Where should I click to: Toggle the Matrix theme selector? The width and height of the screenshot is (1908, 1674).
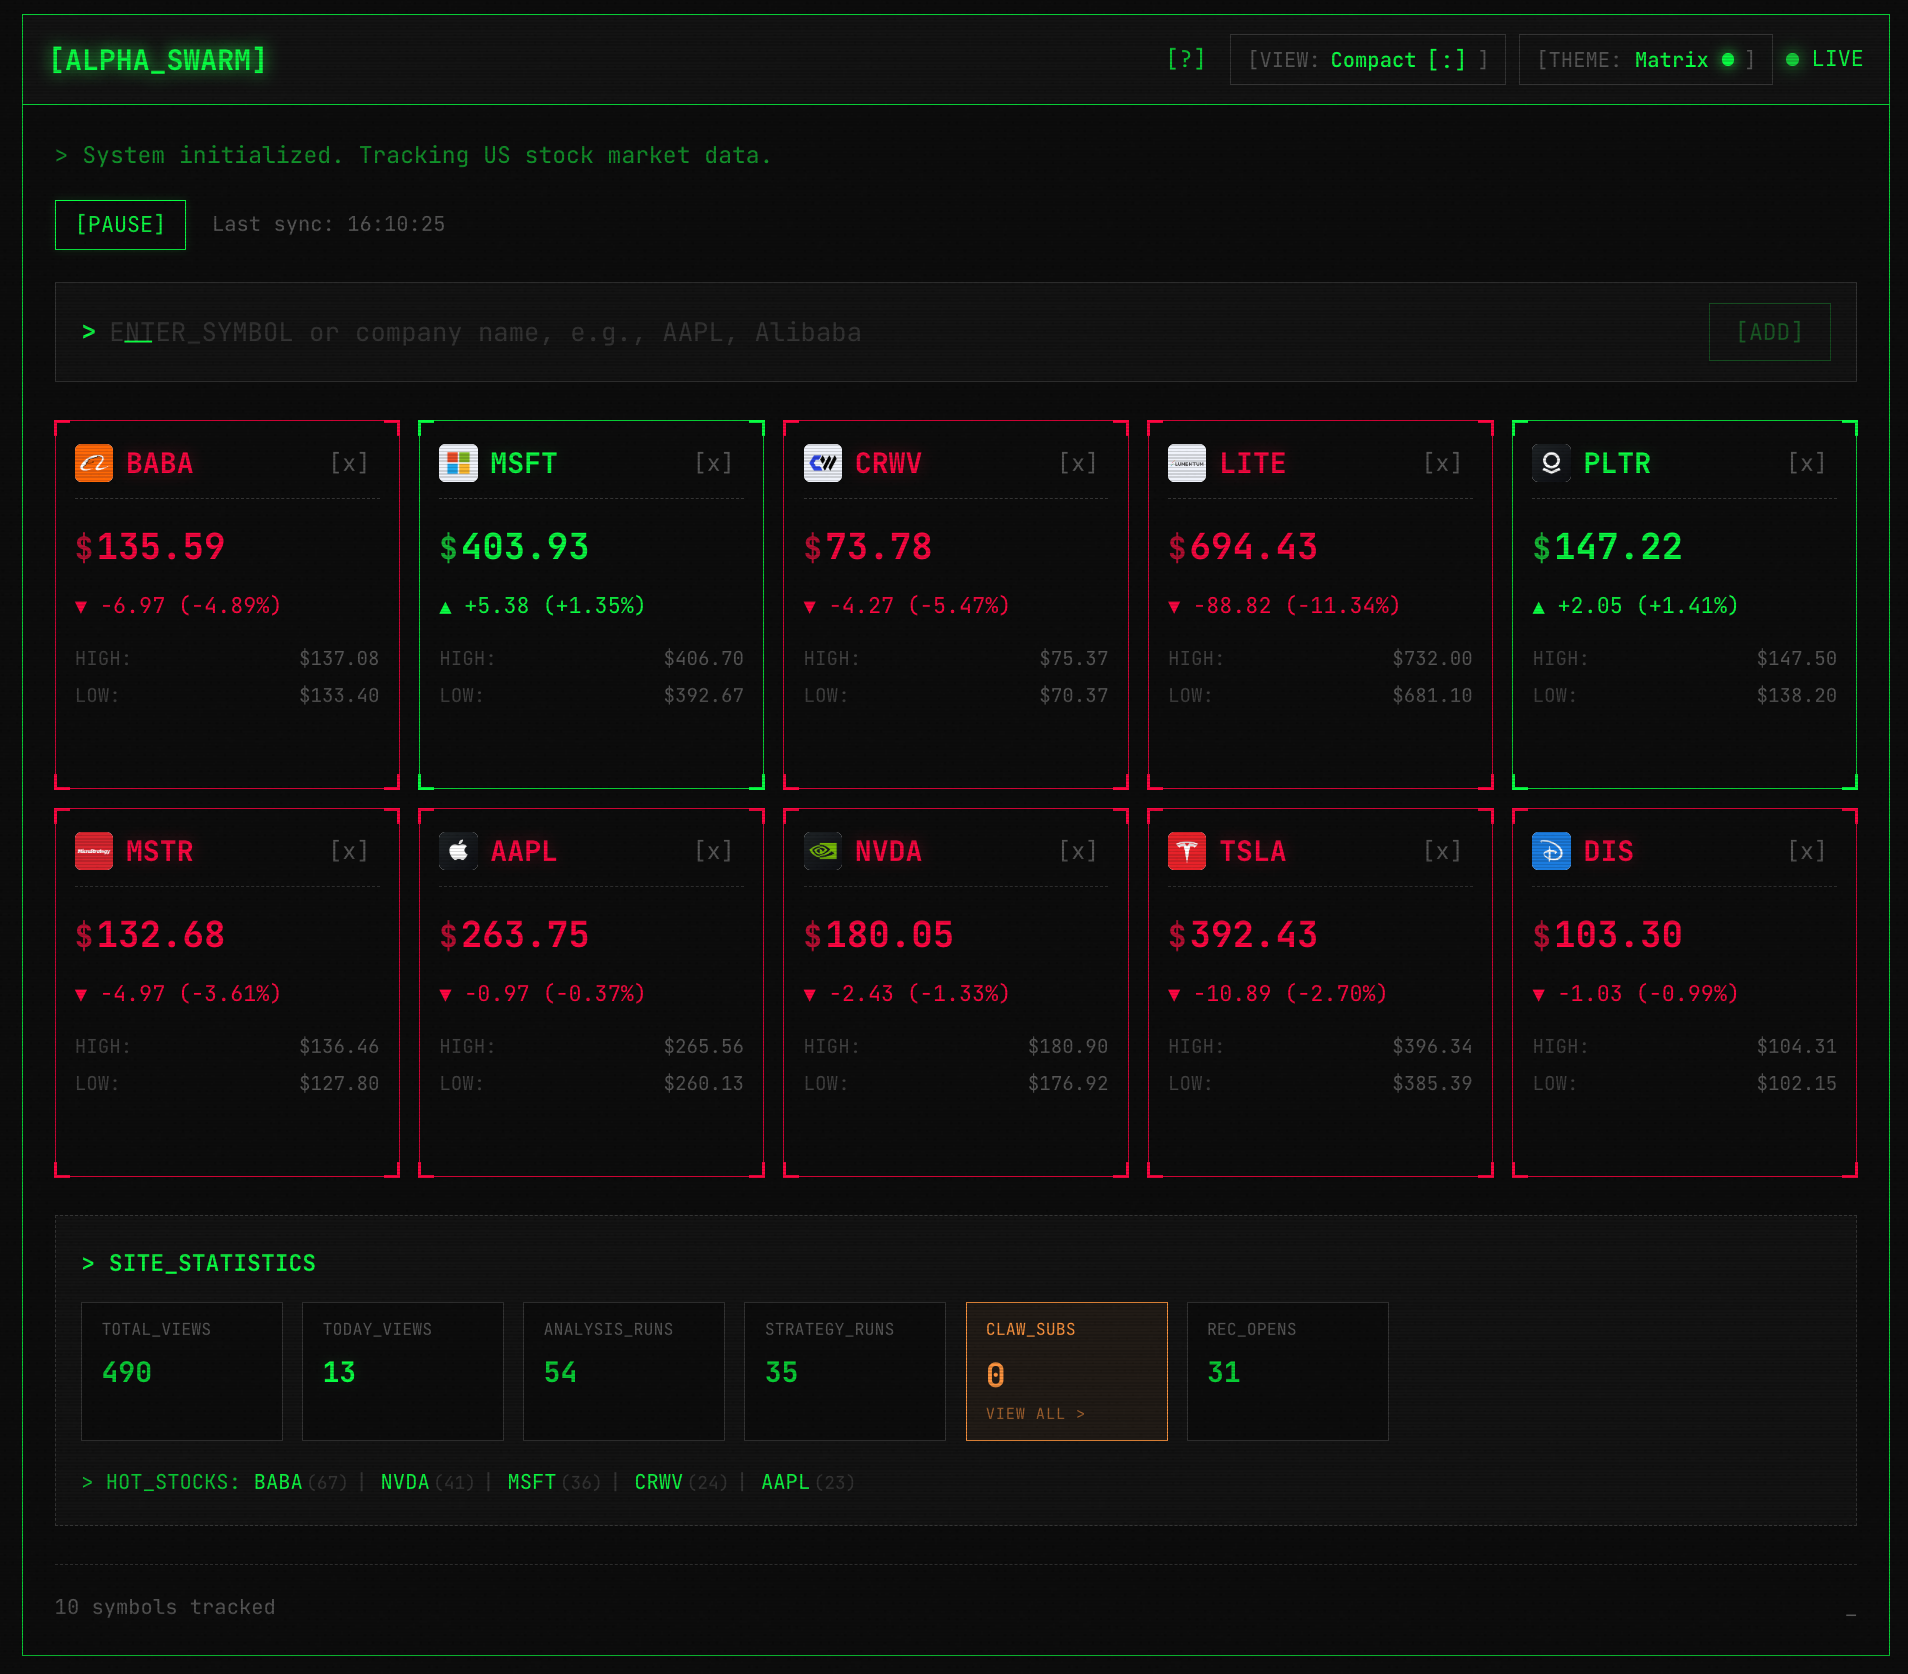[1645, 60]
